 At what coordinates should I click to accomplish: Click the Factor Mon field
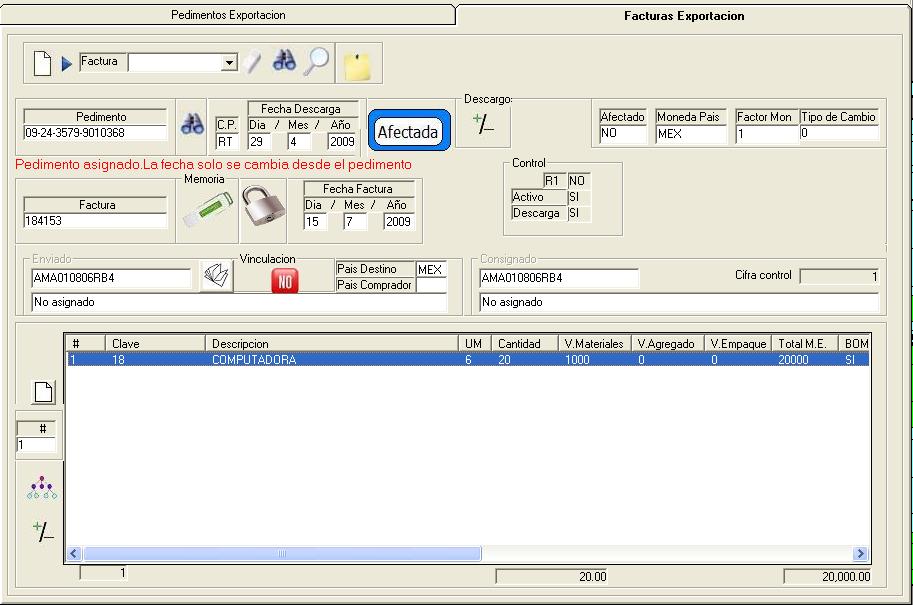766,134
